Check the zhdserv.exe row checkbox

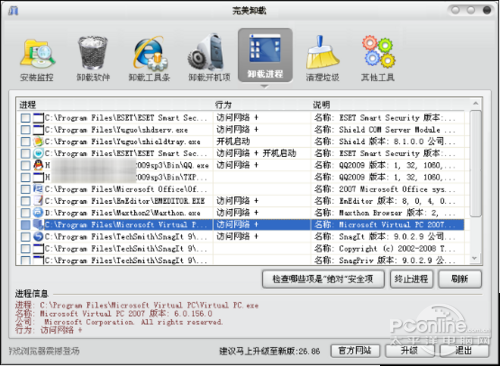(25, 130)
